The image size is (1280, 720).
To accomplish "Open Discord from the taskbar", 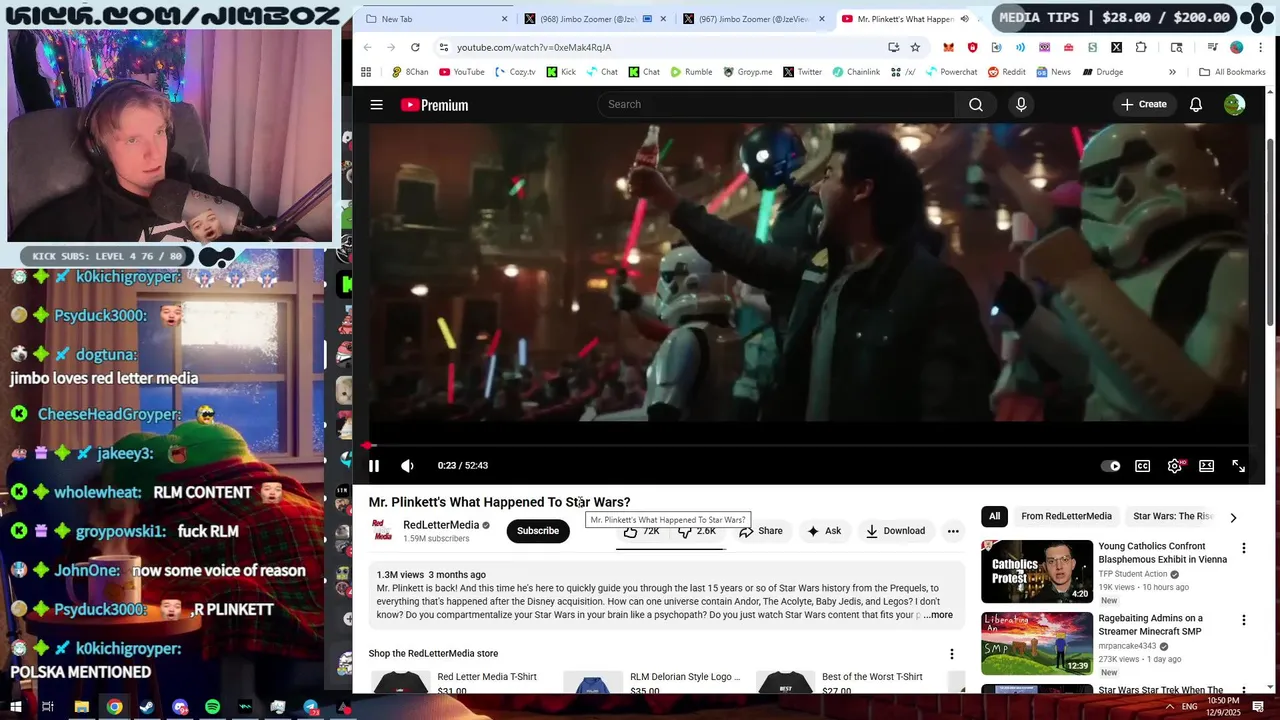I will click(180, 707).
